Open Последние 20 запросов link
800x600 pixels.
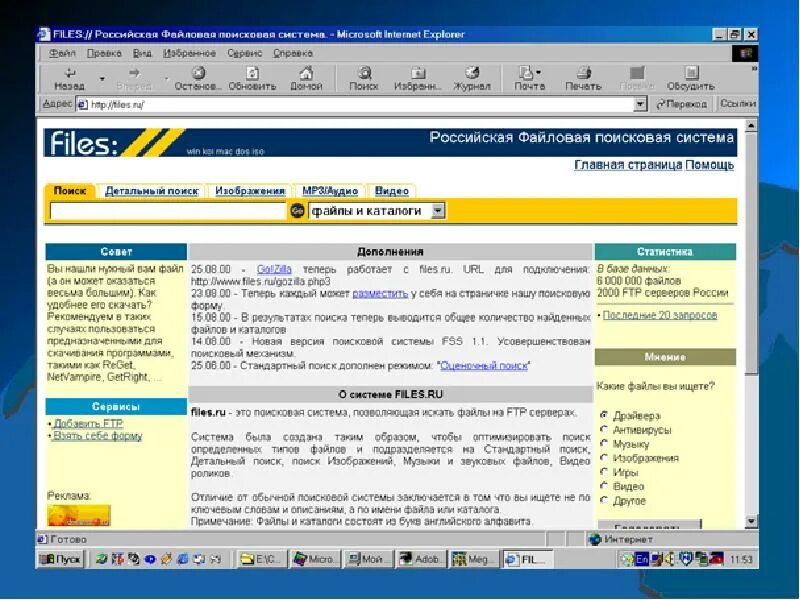(660, 315)
